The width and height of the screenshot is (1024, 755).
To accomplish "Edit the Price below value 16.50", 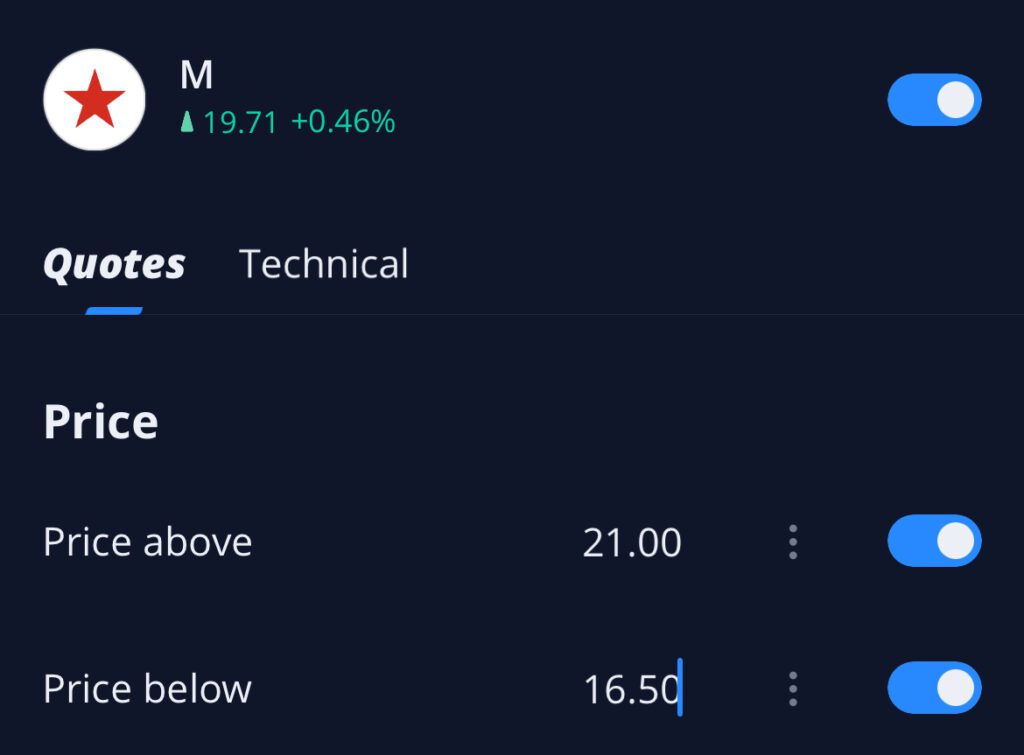I will tap(631, 690).
